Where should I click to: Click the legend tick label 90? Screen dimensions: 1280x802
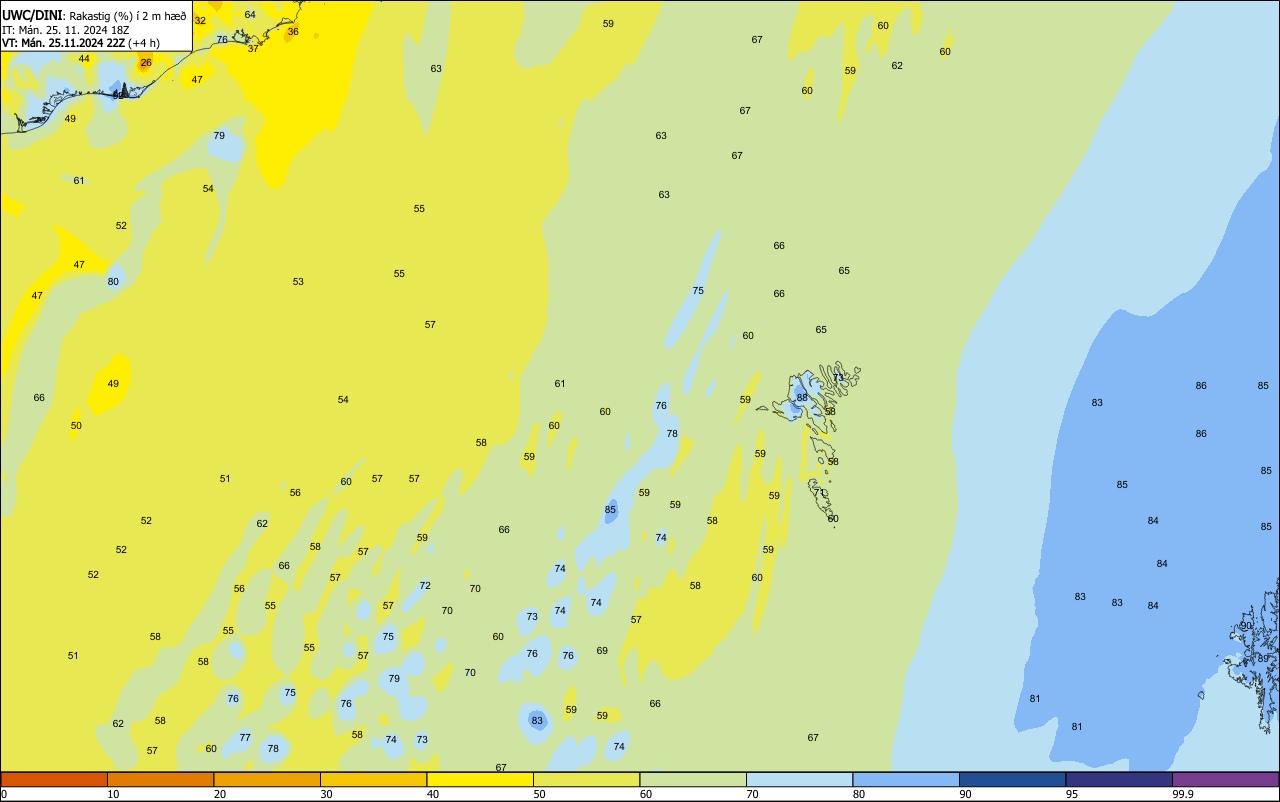[966, 794]
